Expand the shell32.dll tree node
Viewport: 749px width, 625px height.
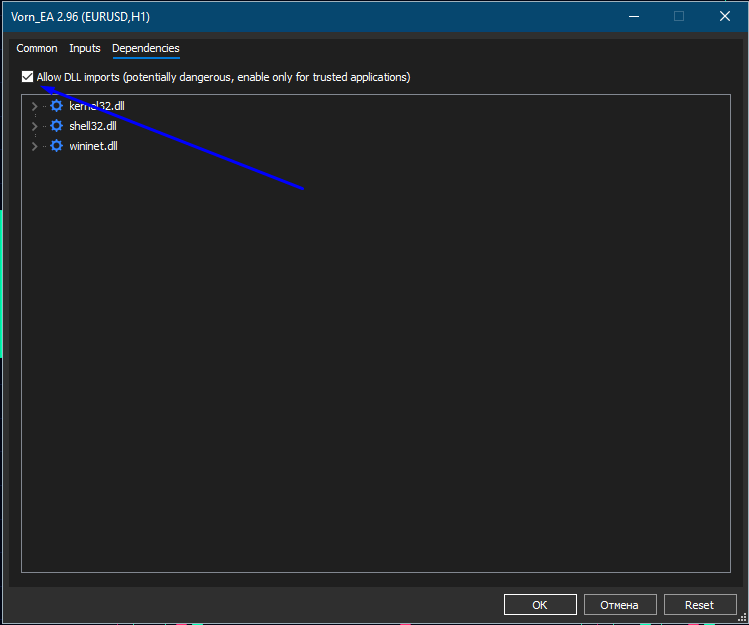[34, 126]
